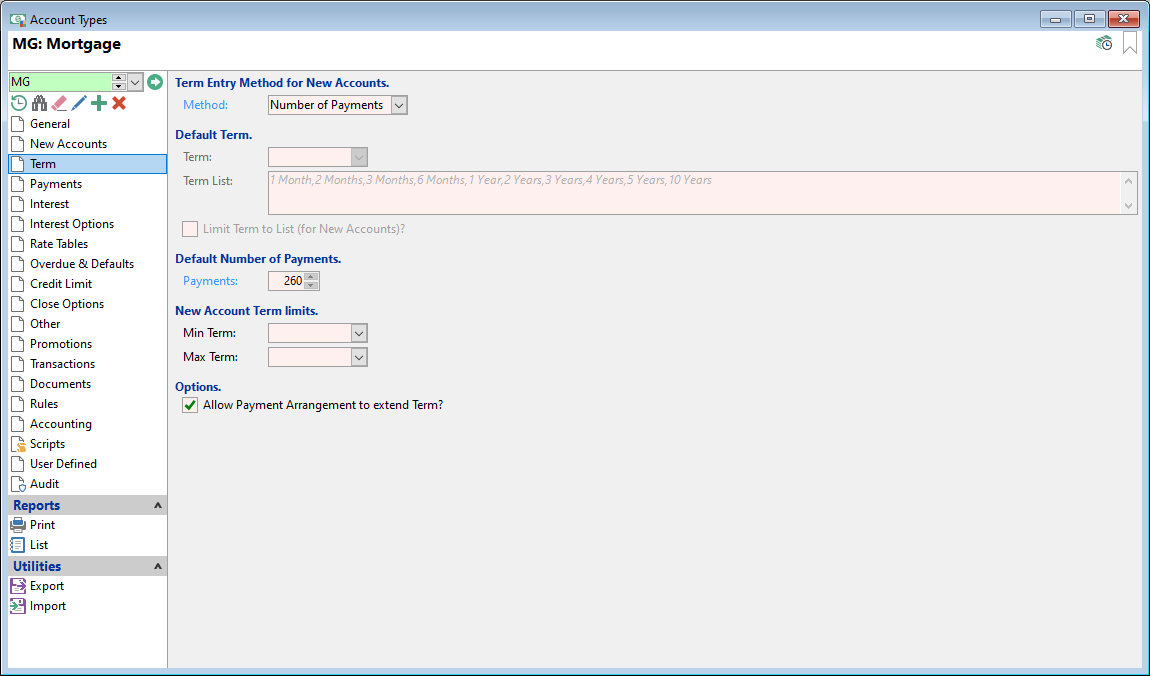Click the history clock toolbar icon
This screenshot has width=1150, height=676.
(x=19, y=103)
